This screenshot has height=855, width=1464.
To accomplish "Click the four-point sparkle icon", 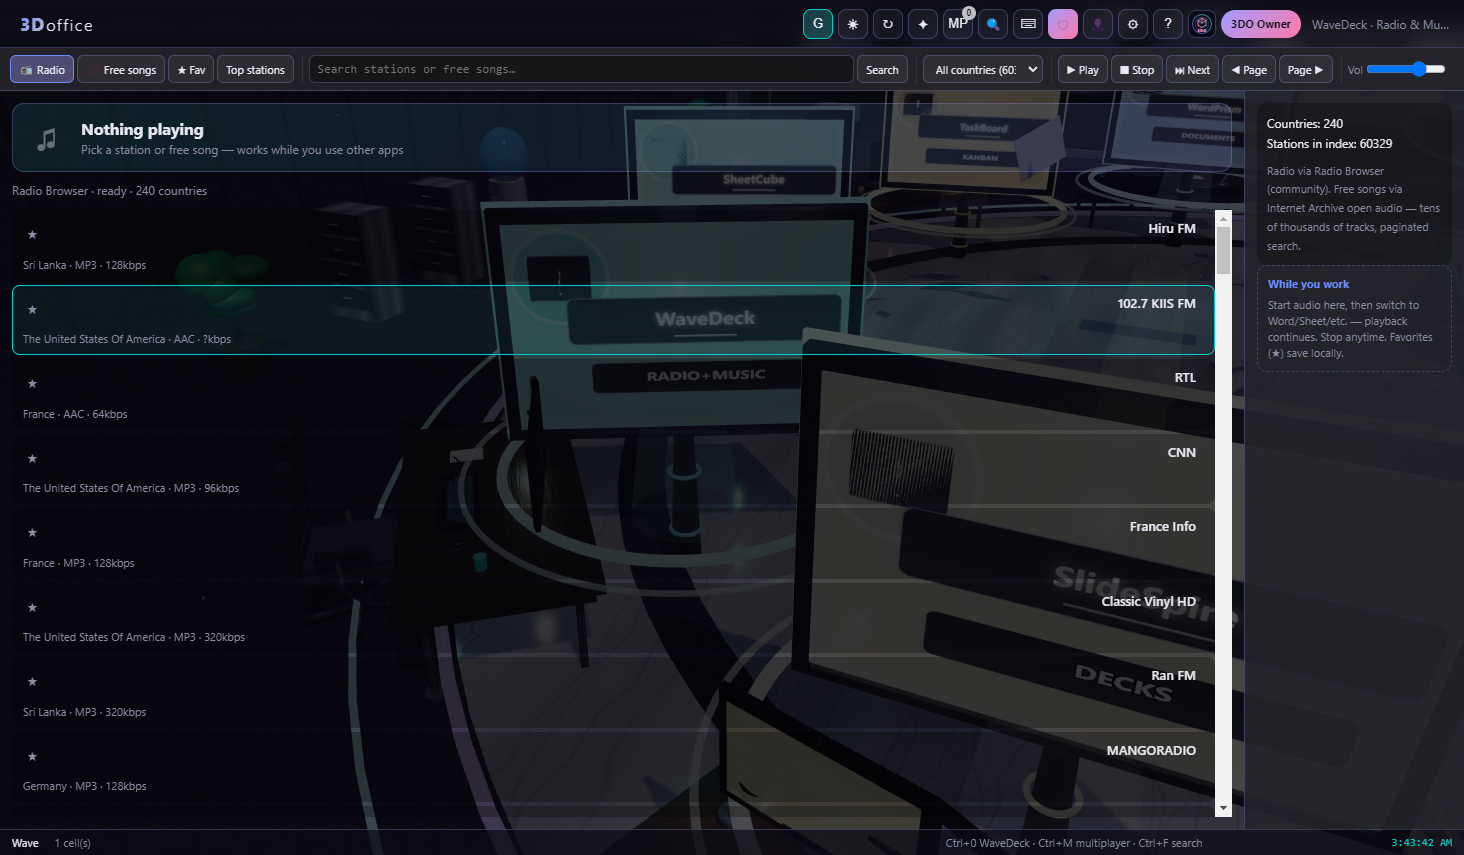I will pos(923,24).
